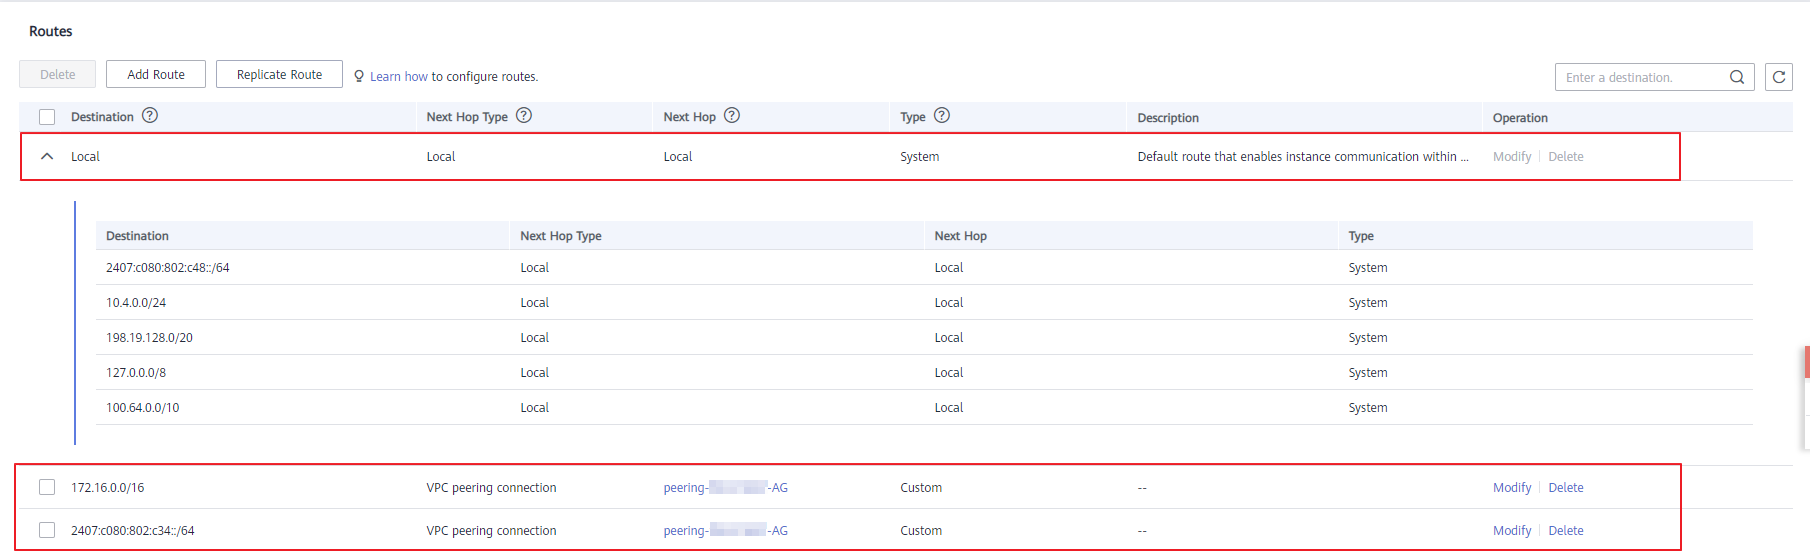Open the Next Hop column help icon
1810x551 pixels.
pyautogui.click(x=732, y=116)
